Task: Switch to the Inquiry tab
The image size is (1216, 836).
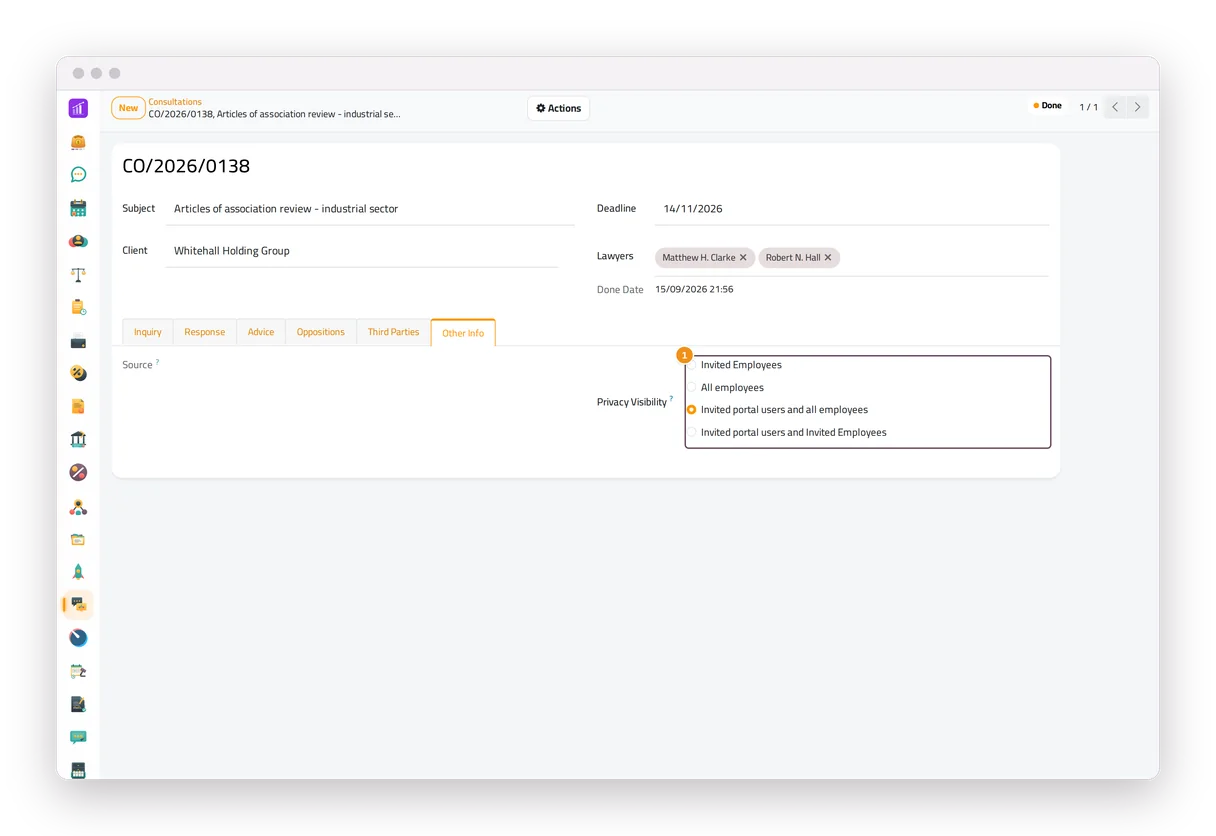Action: [148, 332]
